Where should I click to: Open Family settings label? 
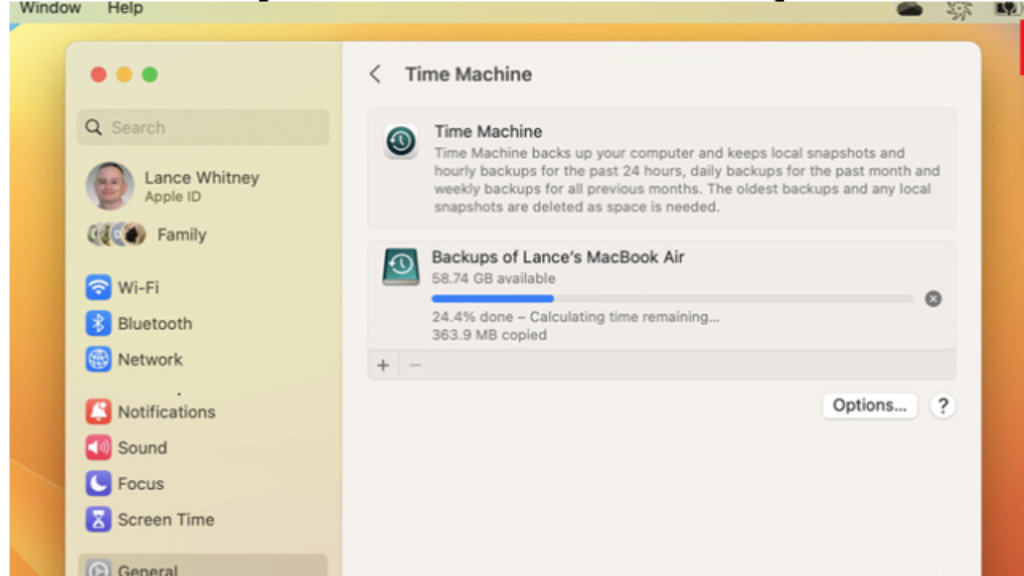point(182,234)
